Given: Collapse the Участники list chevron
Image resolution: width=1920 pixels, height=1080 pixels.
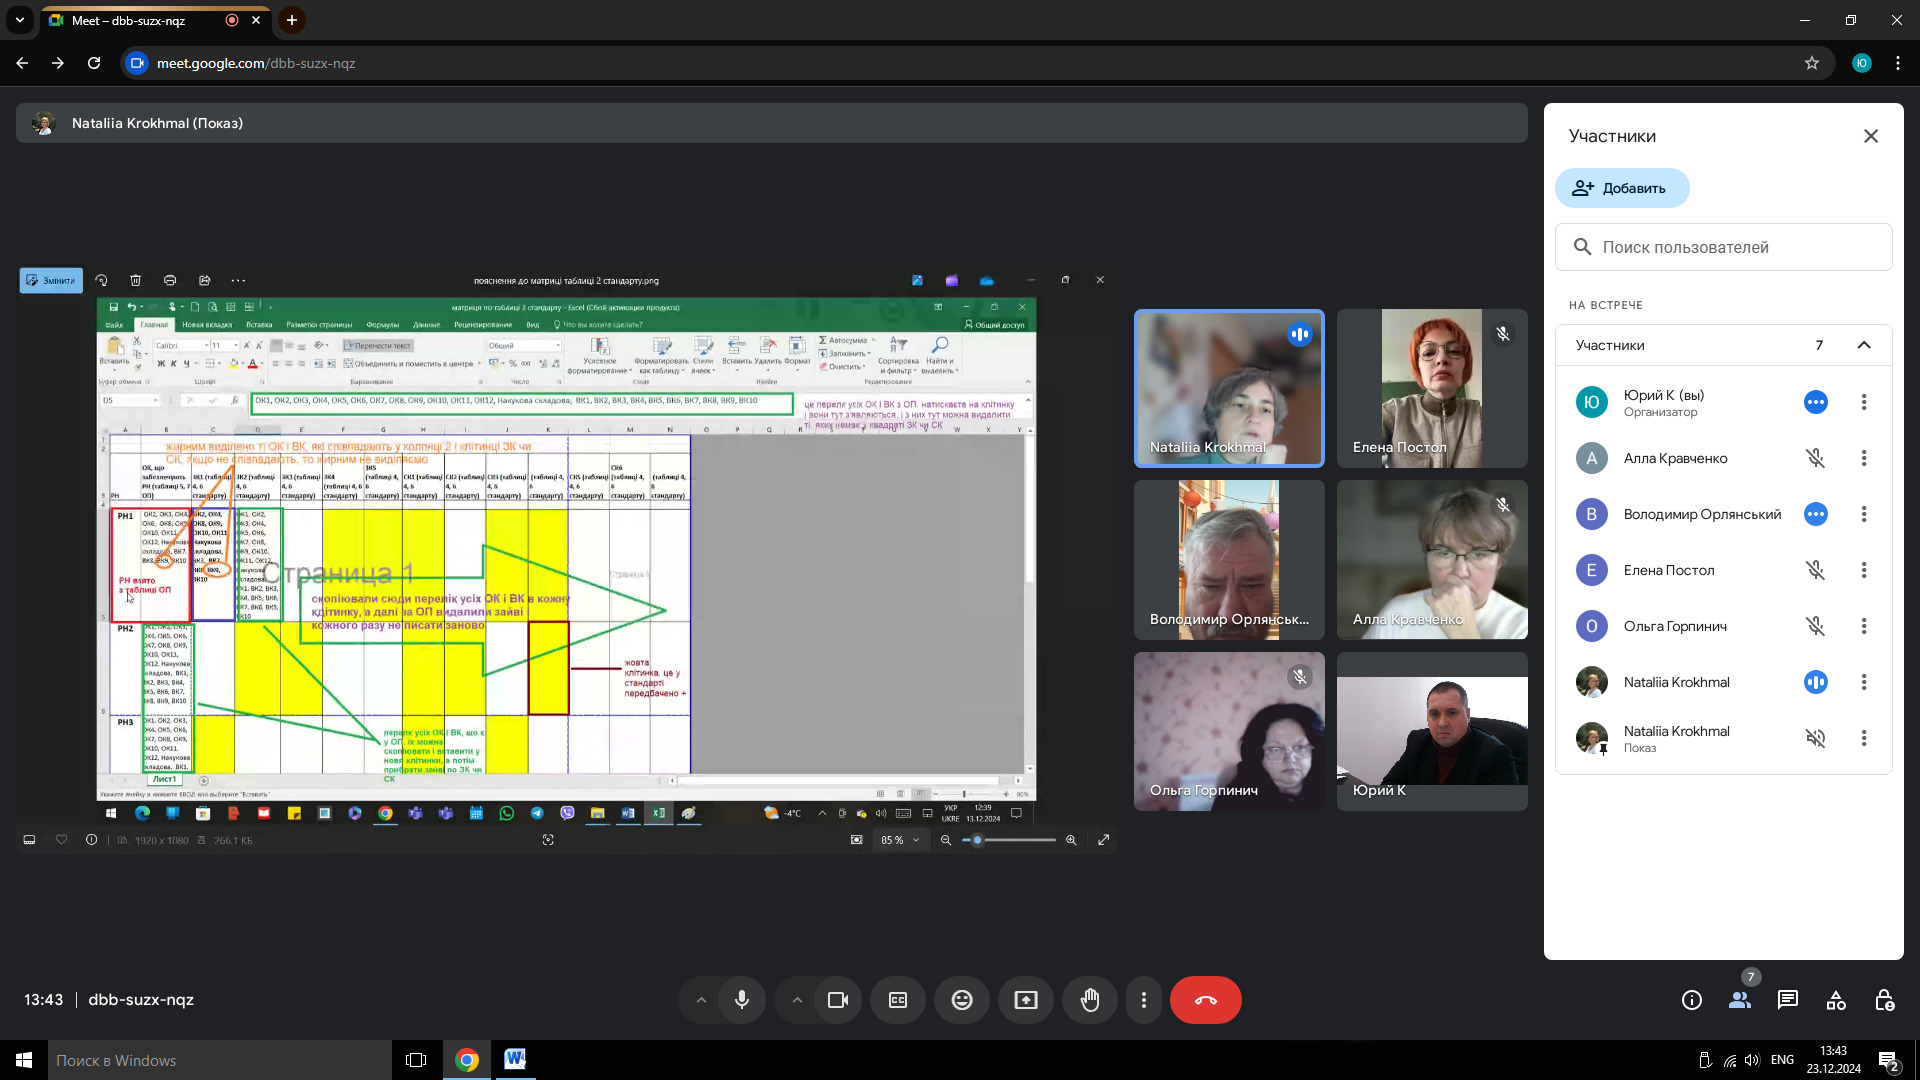Looking at the screenshot, I should [1864, 345].
